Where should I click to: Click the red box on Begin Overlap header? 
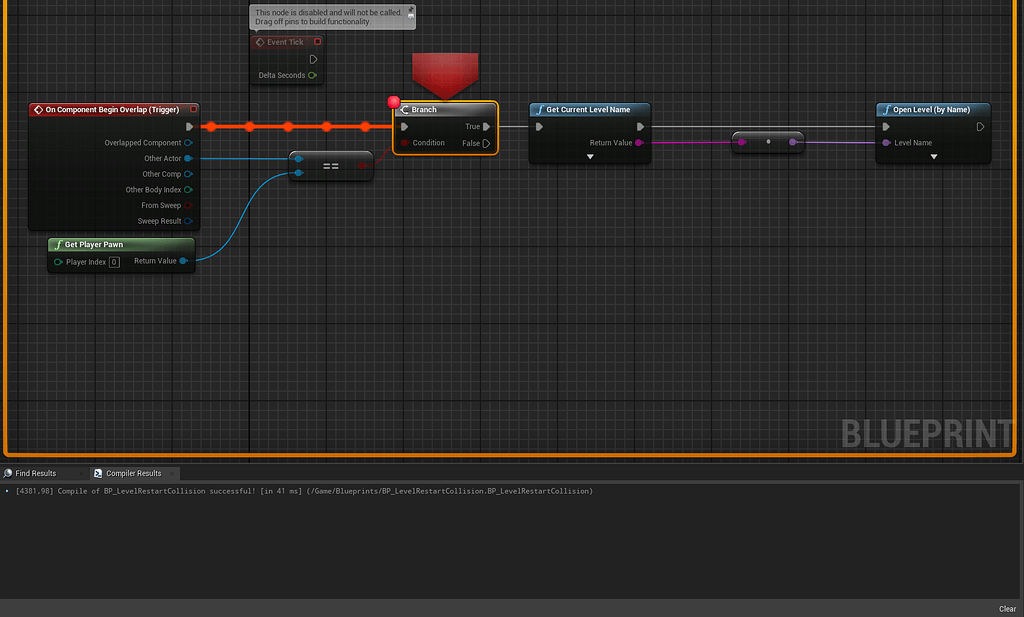(193, 109)
